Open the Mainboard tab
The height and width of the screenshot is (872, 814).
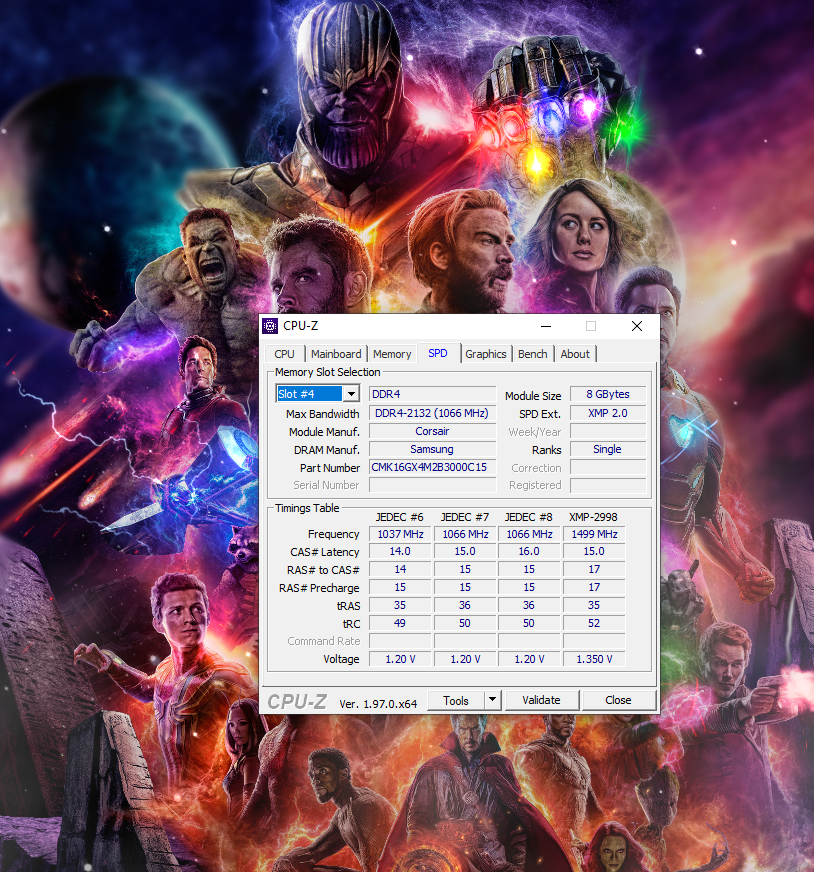pyautogui.click(x=336, y=354)
